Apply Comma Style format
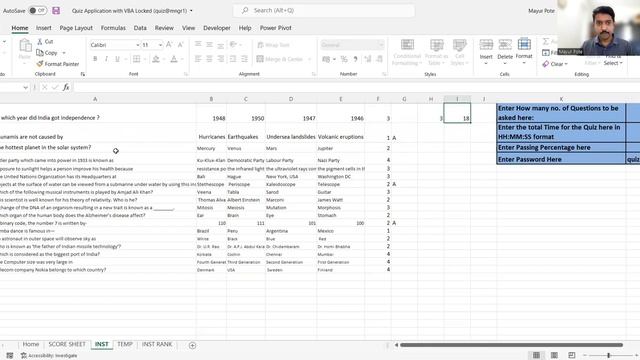640x360 pixels. pos(356,59)
